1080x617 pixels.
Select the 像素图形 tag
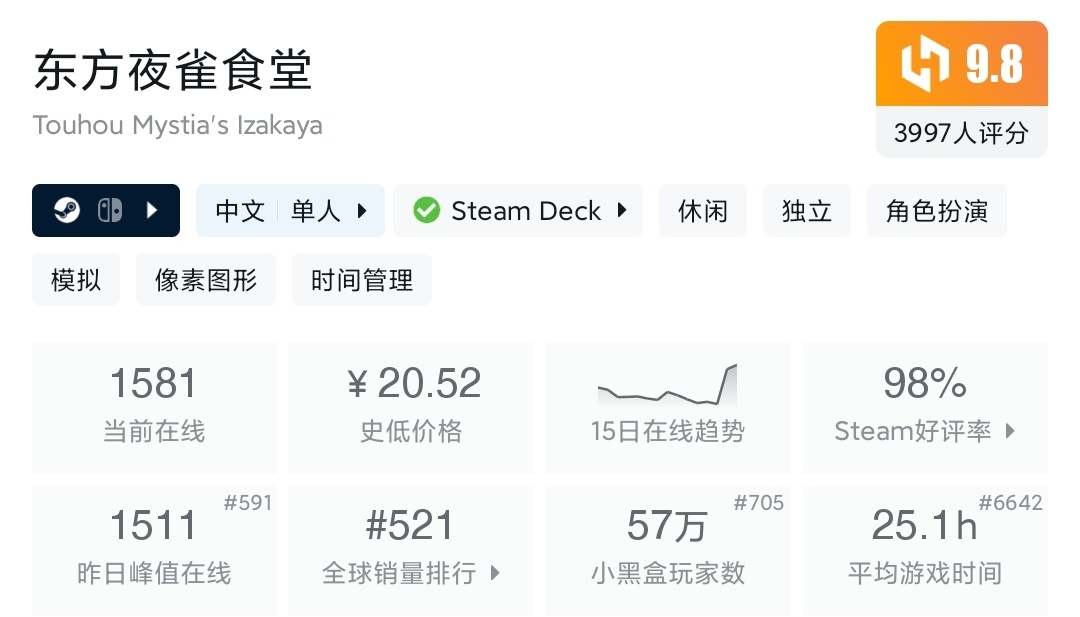click(206, 280)
